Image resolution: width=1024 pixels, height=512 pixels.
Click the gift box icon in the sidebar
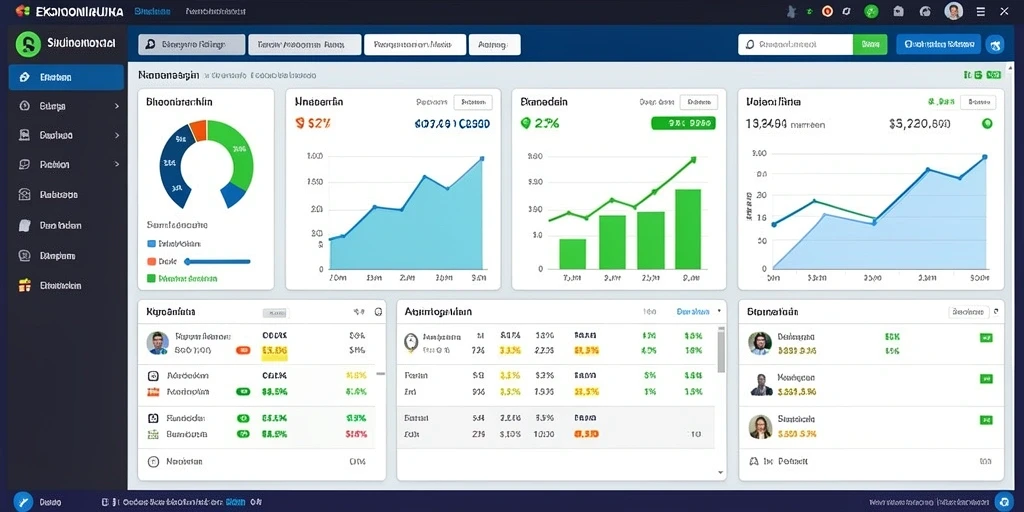point(25,285)
